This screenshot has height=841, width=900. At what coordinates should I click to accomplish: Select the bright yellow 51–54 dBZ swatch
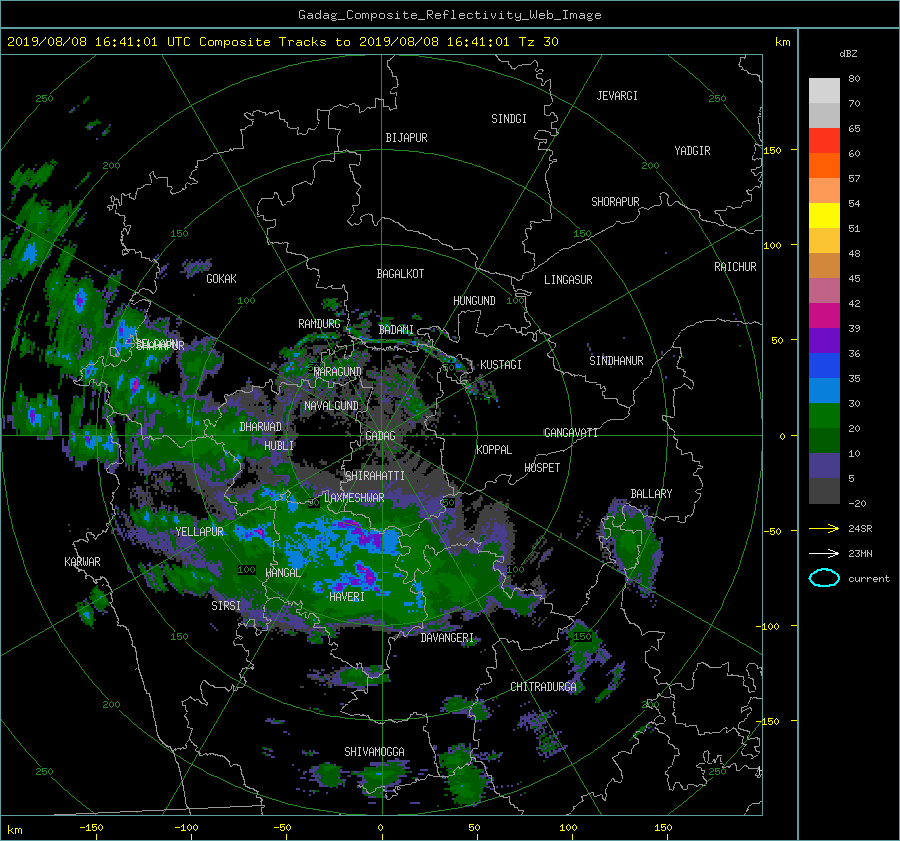[824, 216]
